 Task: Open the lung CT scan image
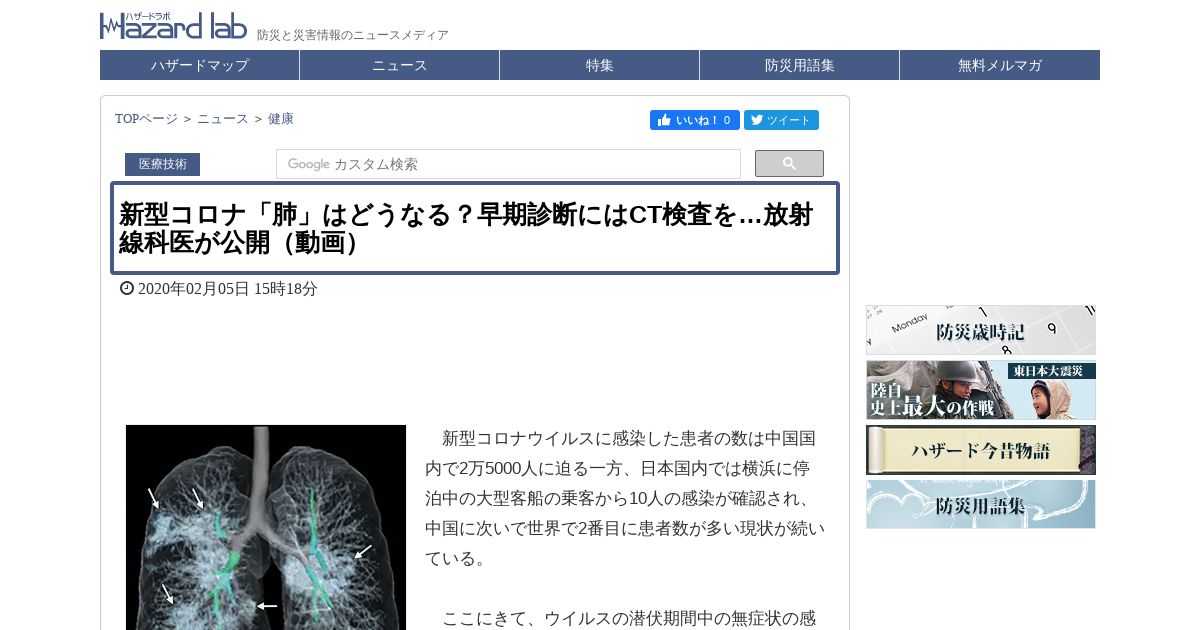(x=266, y=527)
